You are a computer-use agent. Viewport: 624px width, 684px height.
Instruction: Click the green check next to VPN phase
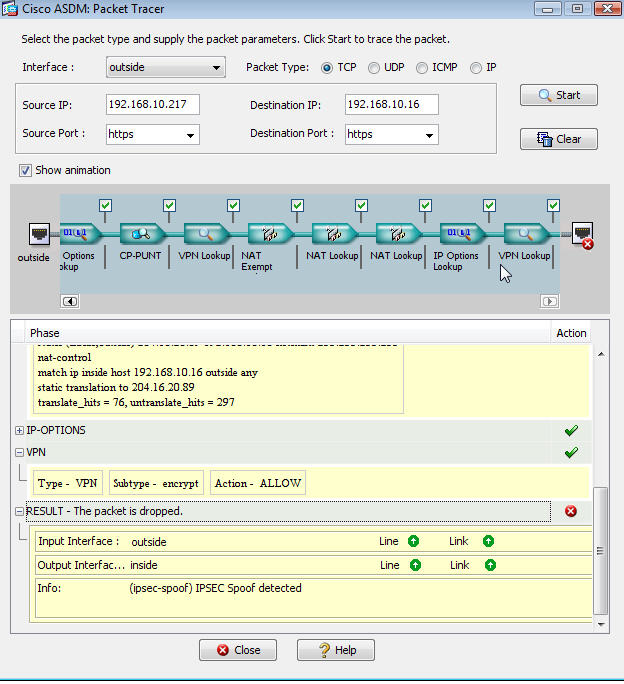[571, 452]
